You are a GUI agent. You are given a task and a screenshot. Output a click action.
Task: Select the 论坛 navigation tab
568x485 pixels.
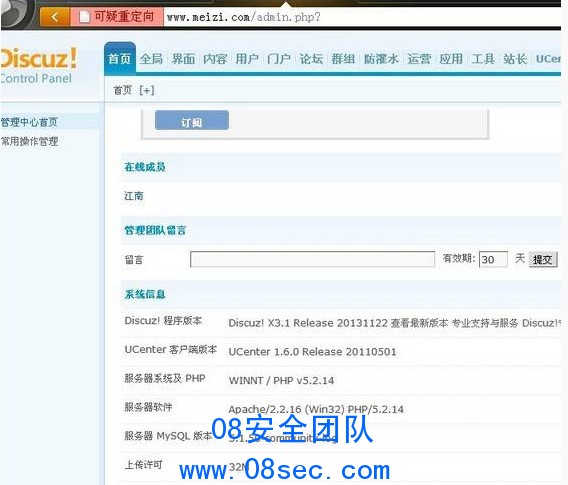click(311, 59)
